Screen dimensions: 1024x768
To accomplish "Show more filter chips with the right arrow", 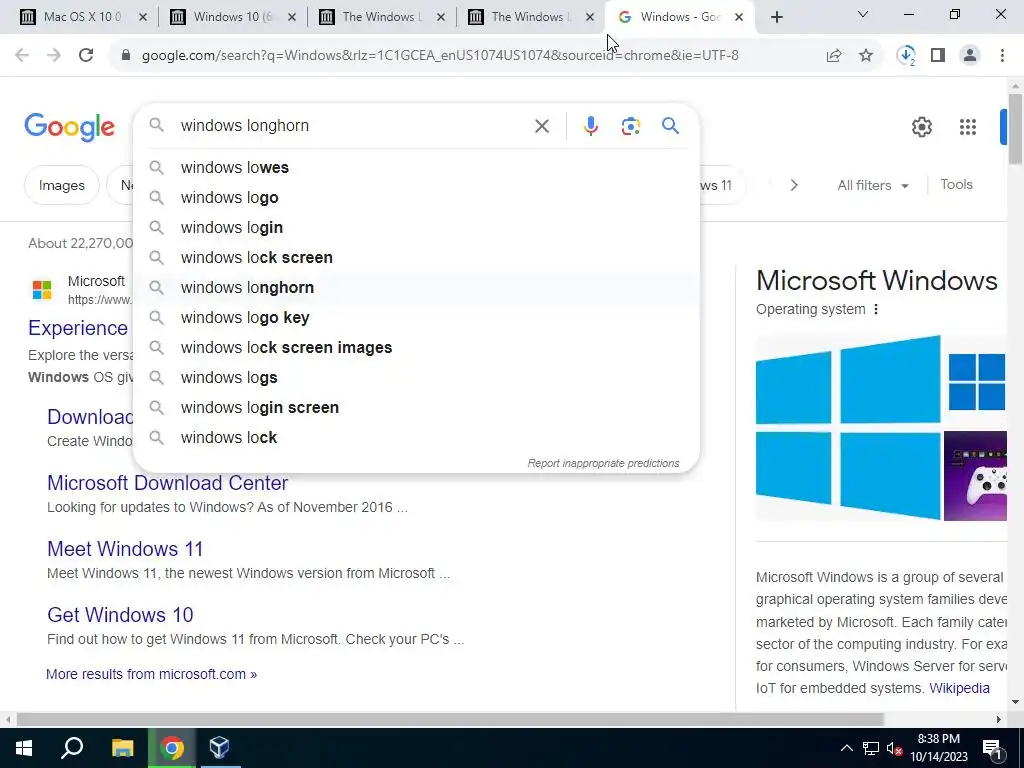I will (x=793, y=185).
